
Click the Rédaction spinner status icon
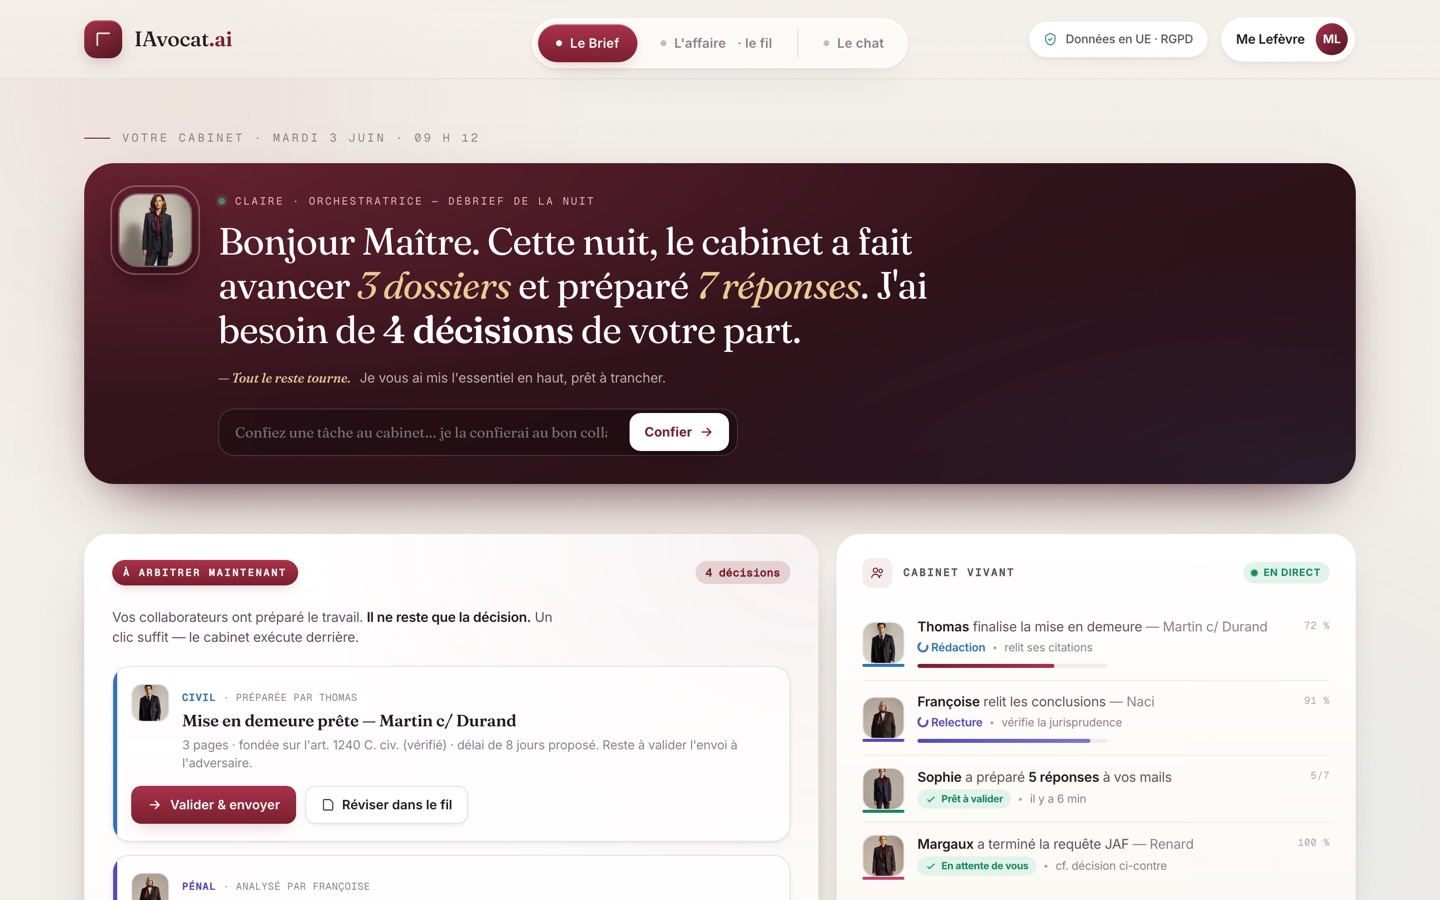point(923,648)
